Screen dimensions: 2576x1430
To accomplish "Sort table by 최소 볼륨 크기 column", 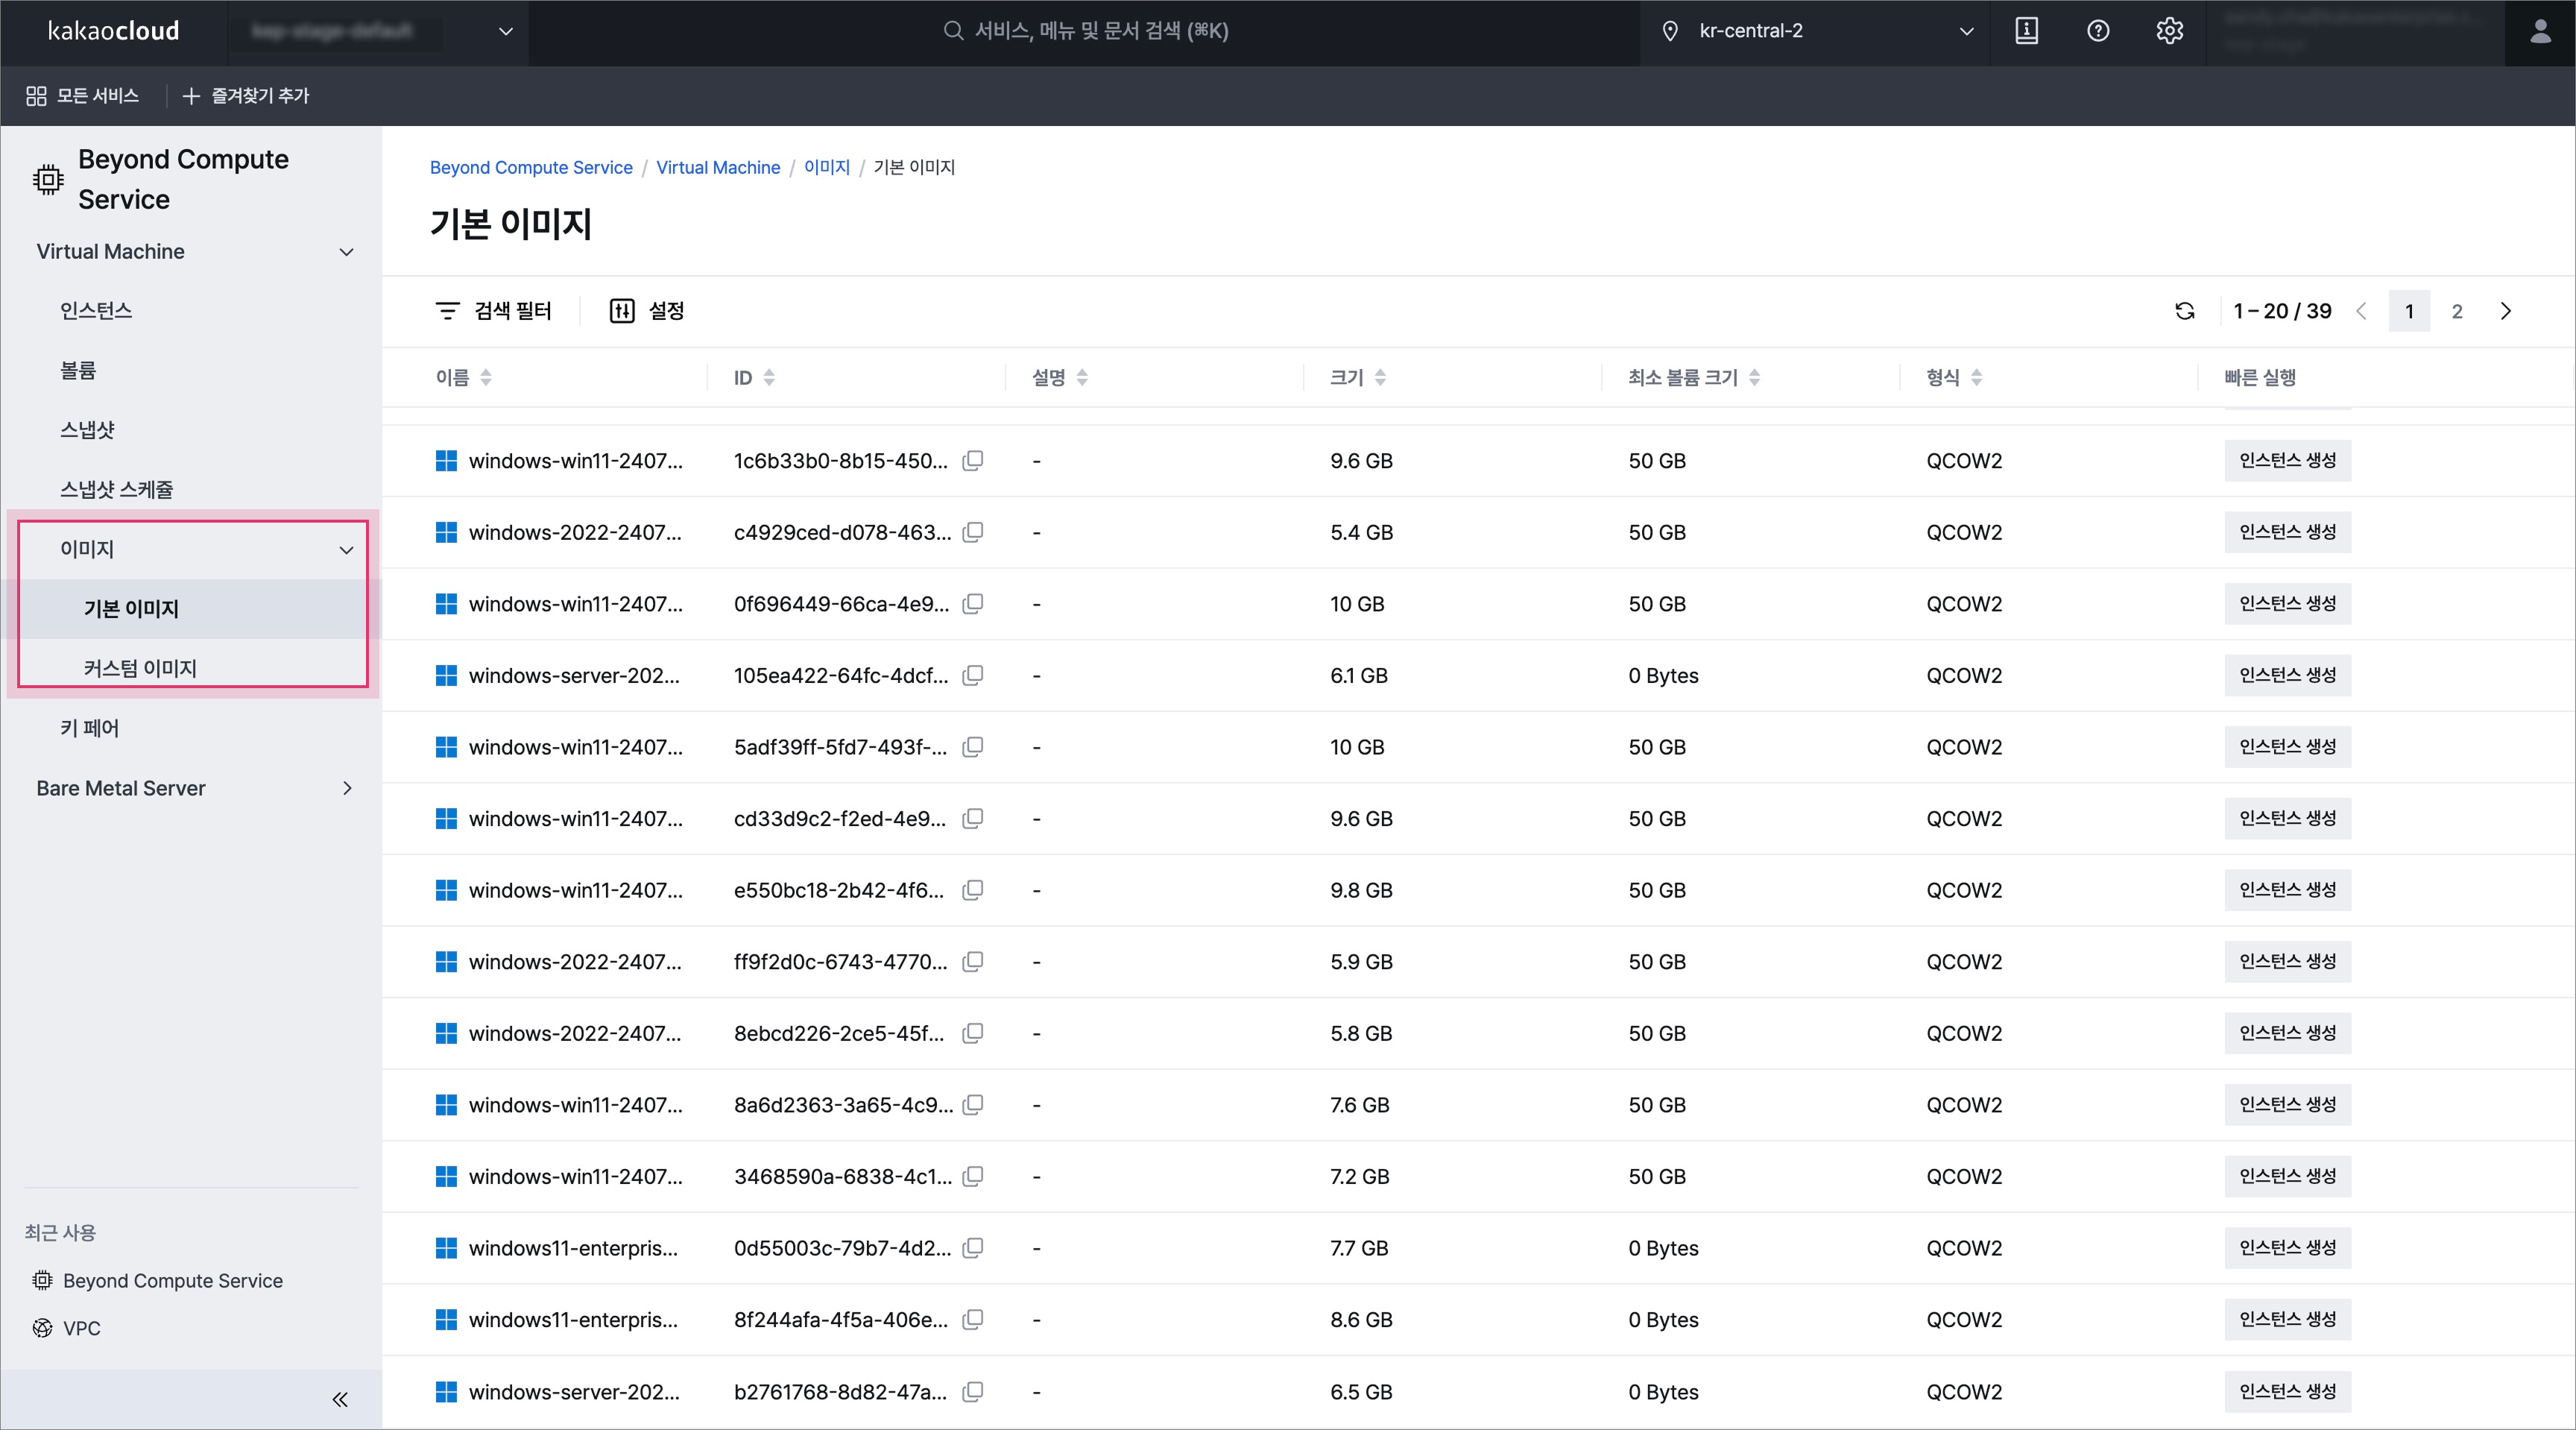I will [x=1754, y=377].
